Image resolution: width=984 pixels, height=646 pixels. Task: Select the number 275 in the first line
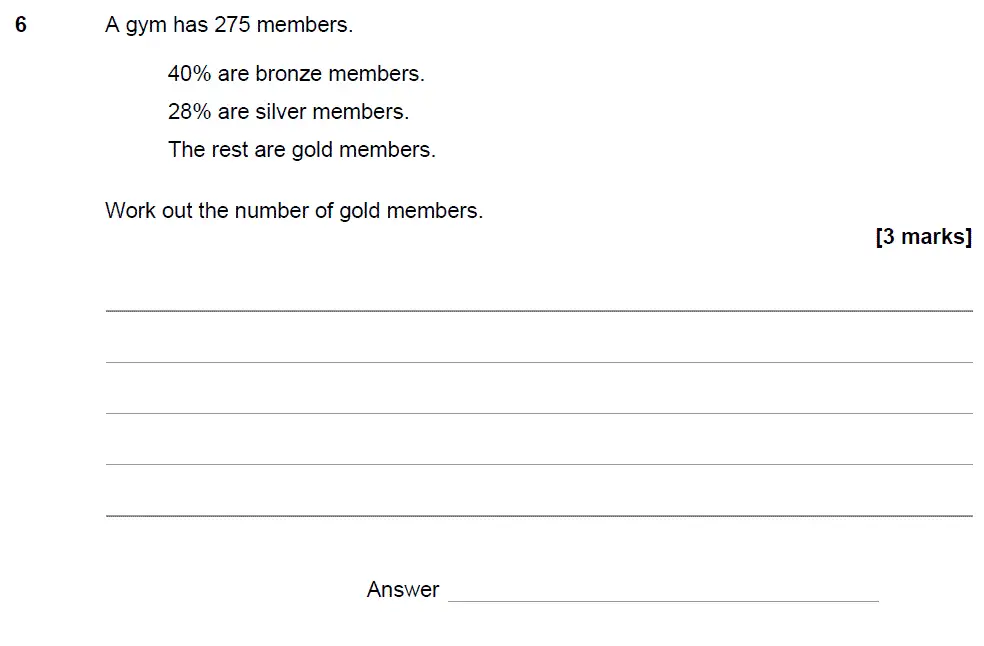point(232,25)
